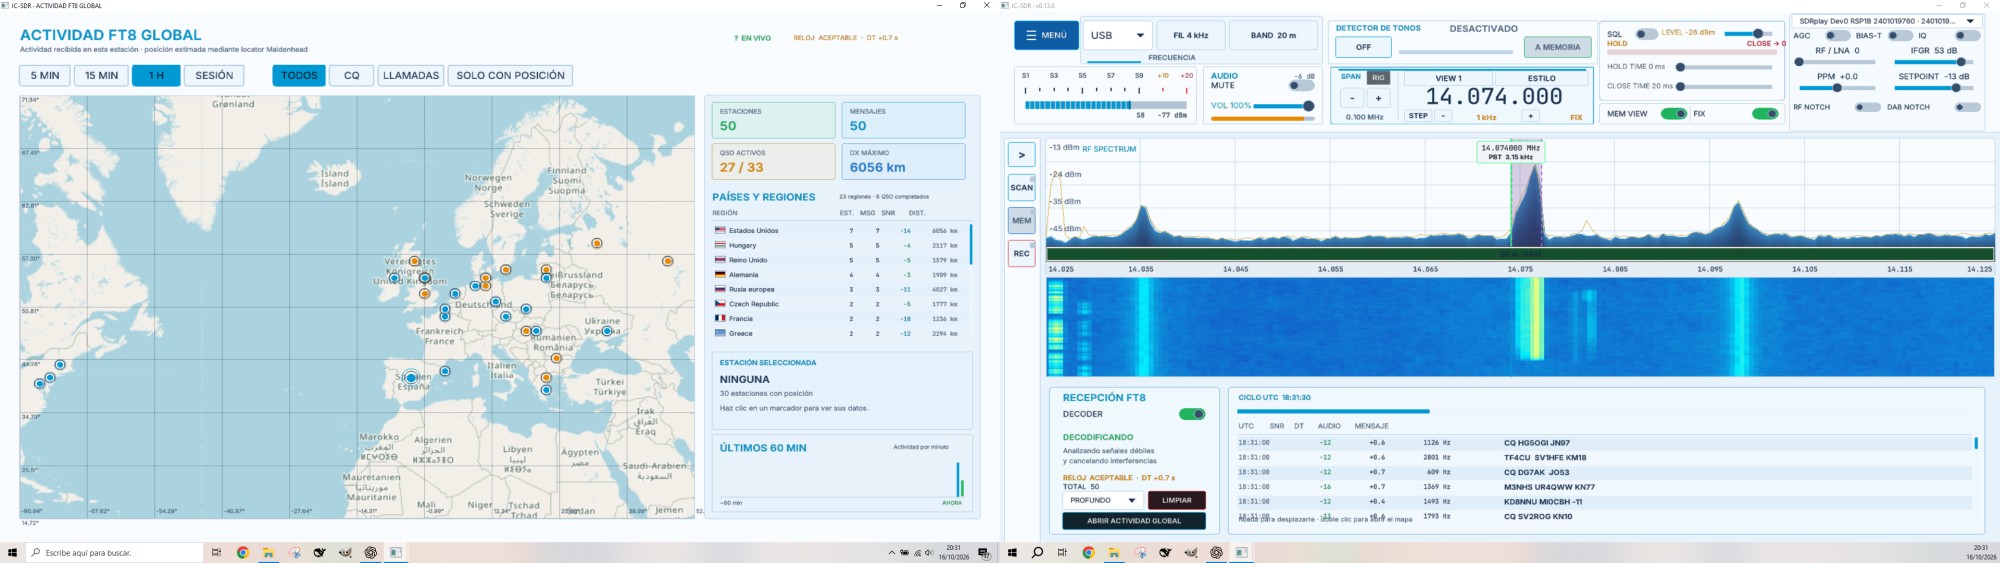The height and width of the screenshot is (563, 2000).
Task: Increase the frequency STEP with its plus button
Action: (x=1531, y=116)
